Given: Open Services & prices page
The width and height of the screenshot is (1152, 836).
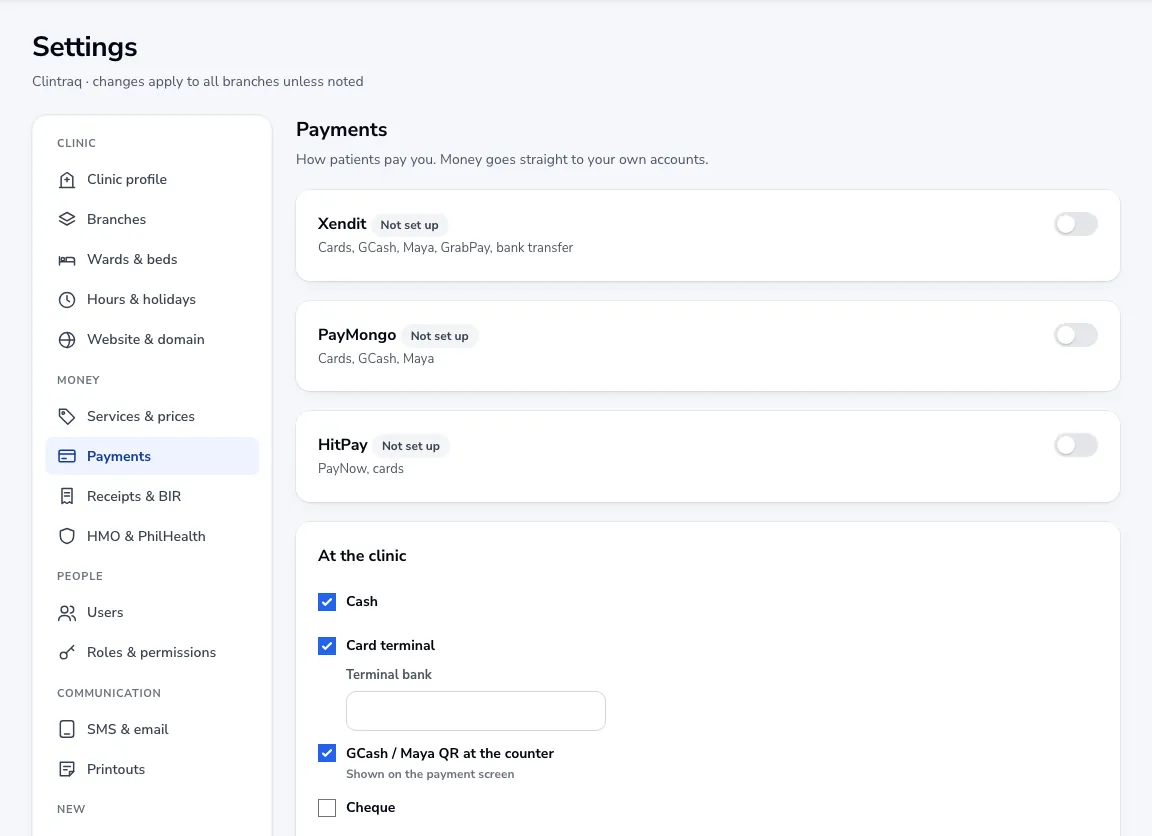Looking at the screenshot, I should point(152,417).
